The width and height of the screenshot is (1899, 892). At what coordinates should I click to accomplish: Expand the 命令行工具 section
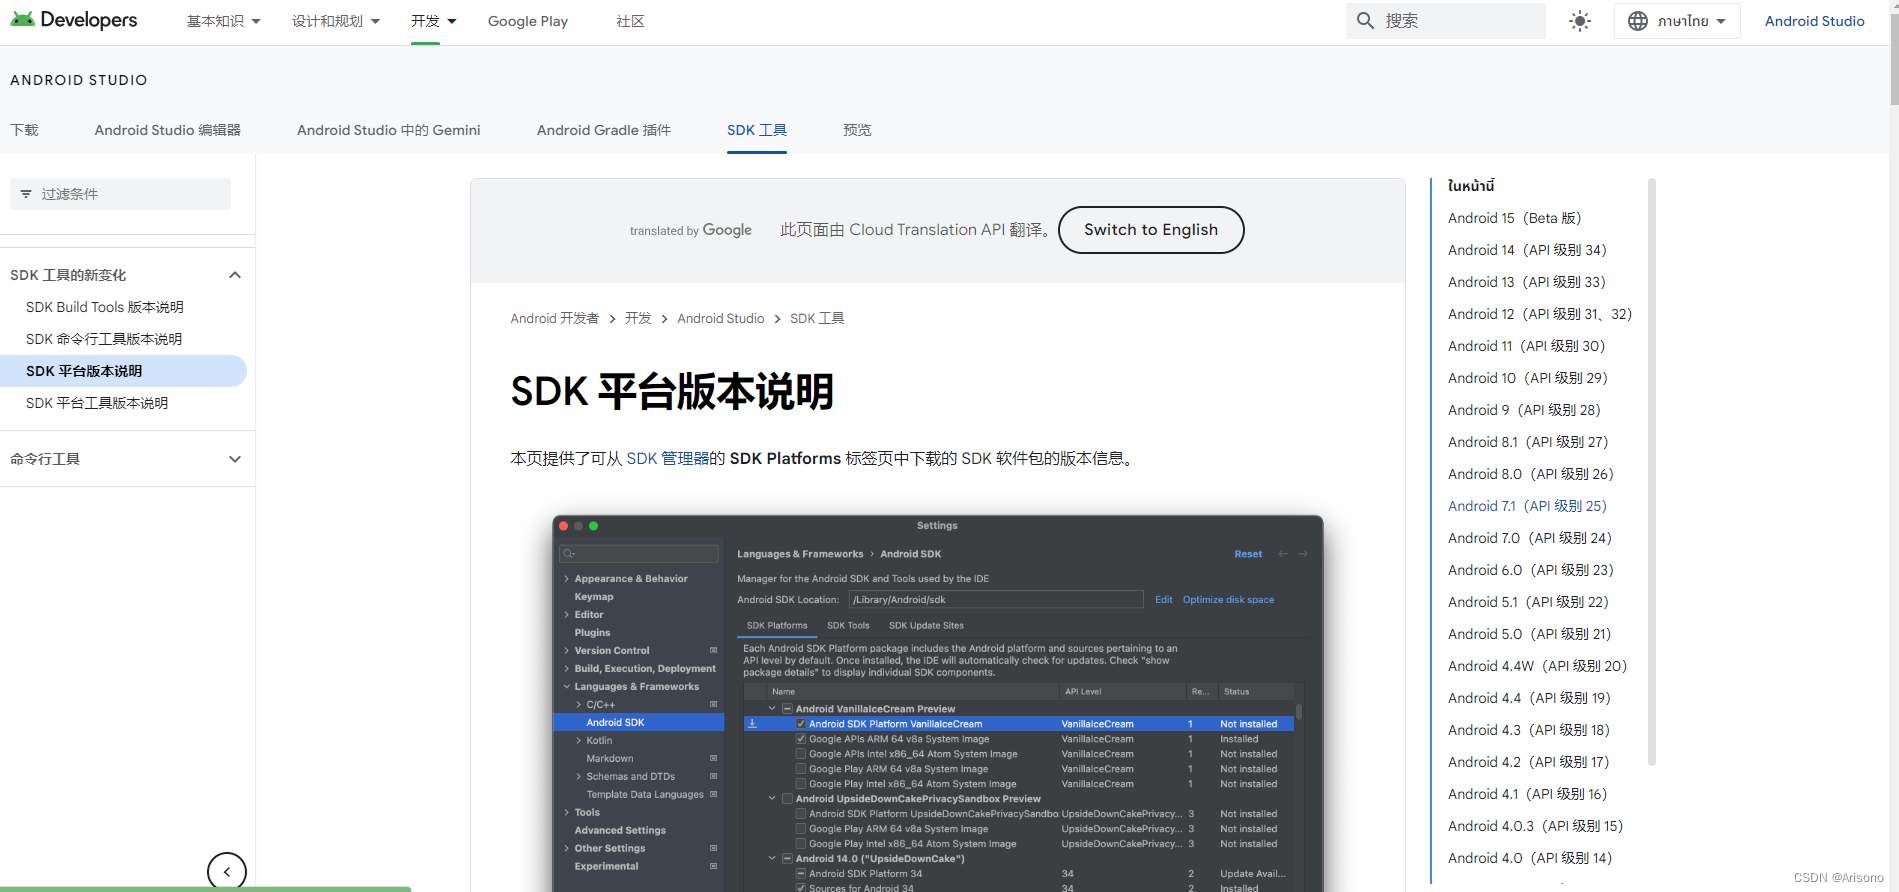pyautogui.click(x=235, y=459)
